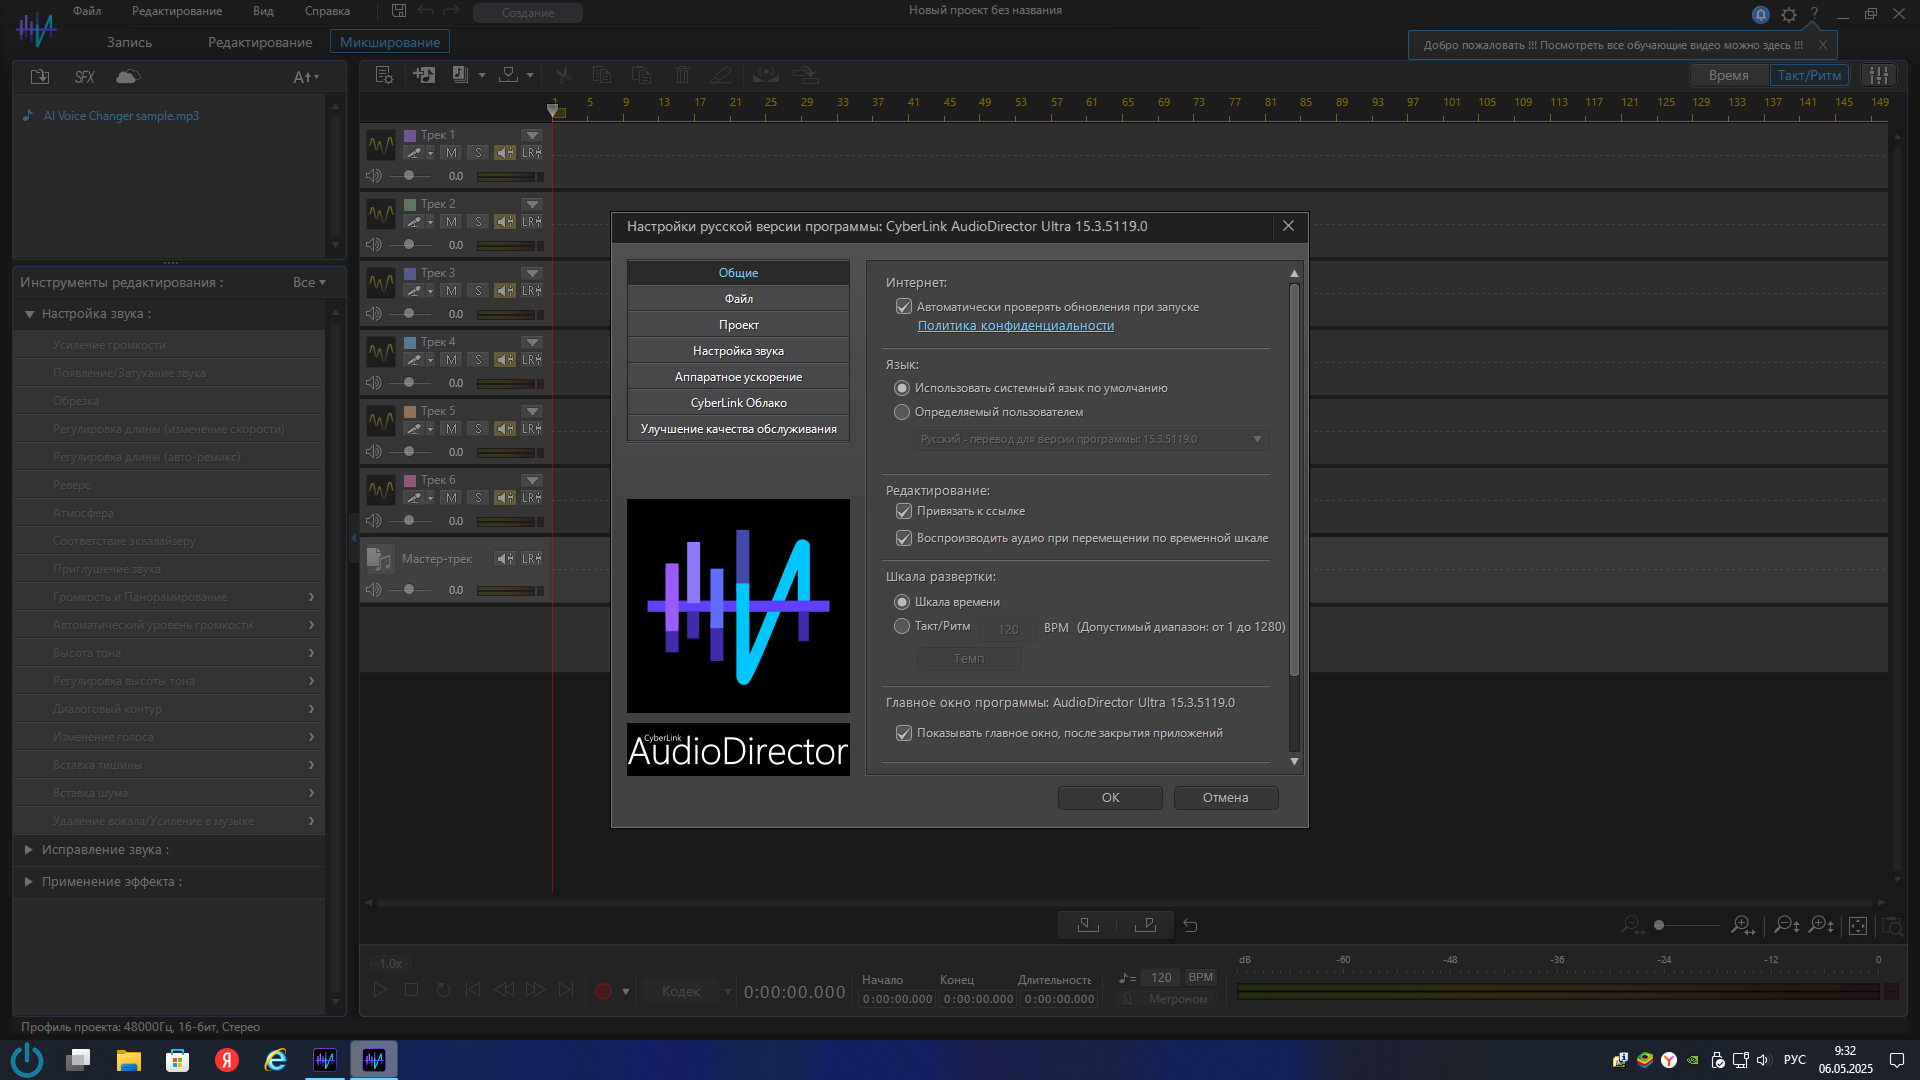Open CyberLink cloud icon in media panel
The height and width of the screenshot is (1080, 1920).
coord(128,77)
